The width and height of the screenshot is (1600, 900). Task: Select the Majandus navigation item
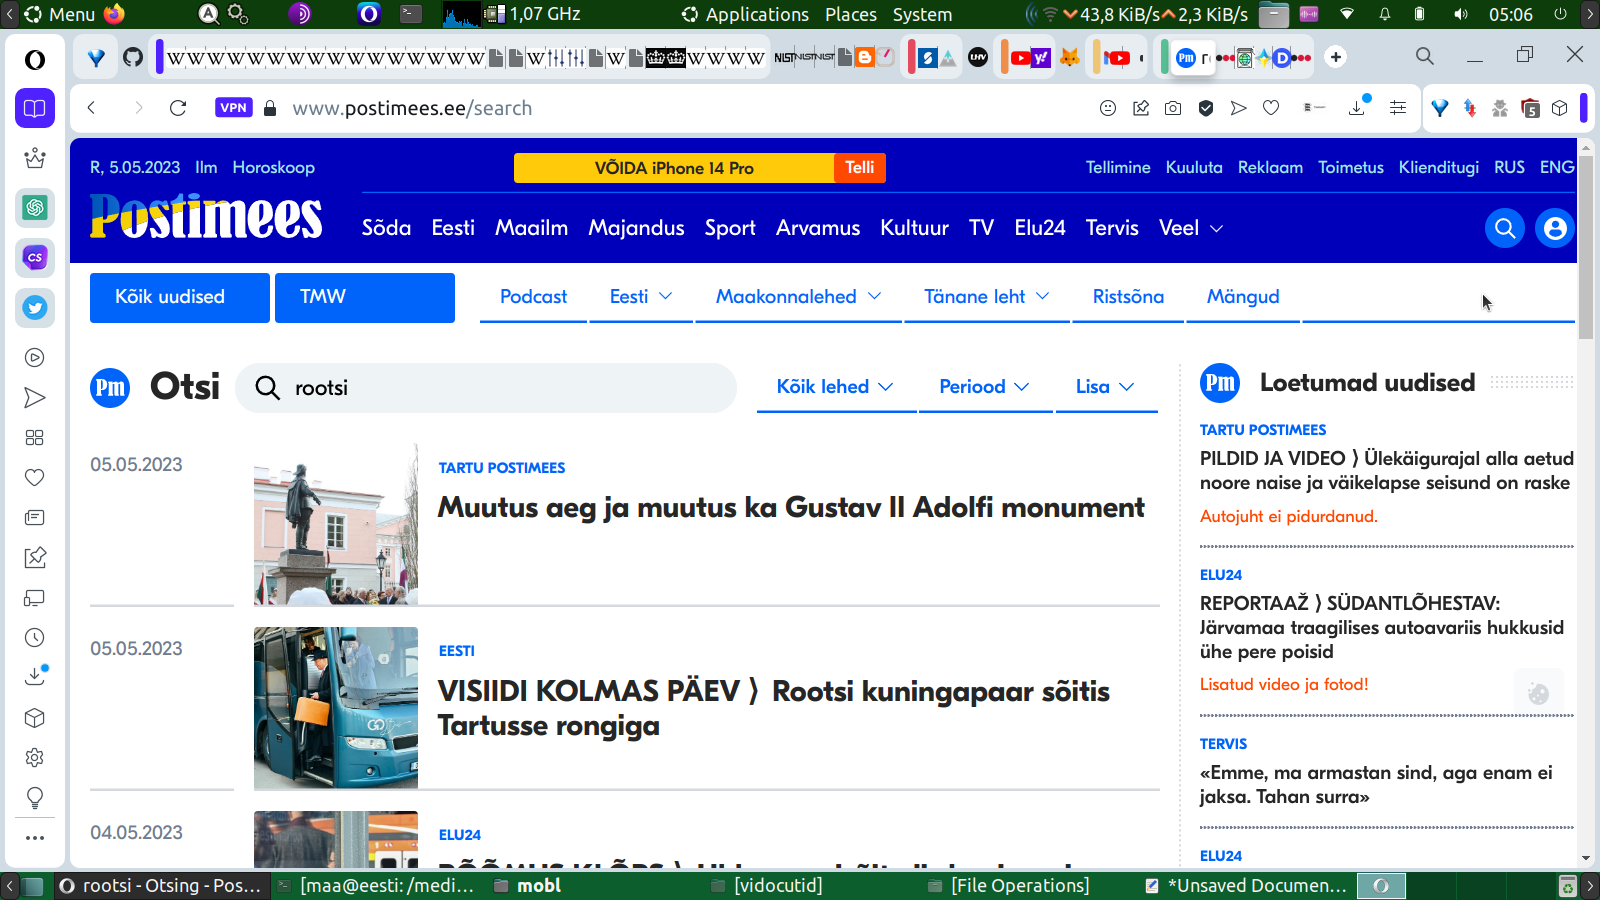[636, 228]
